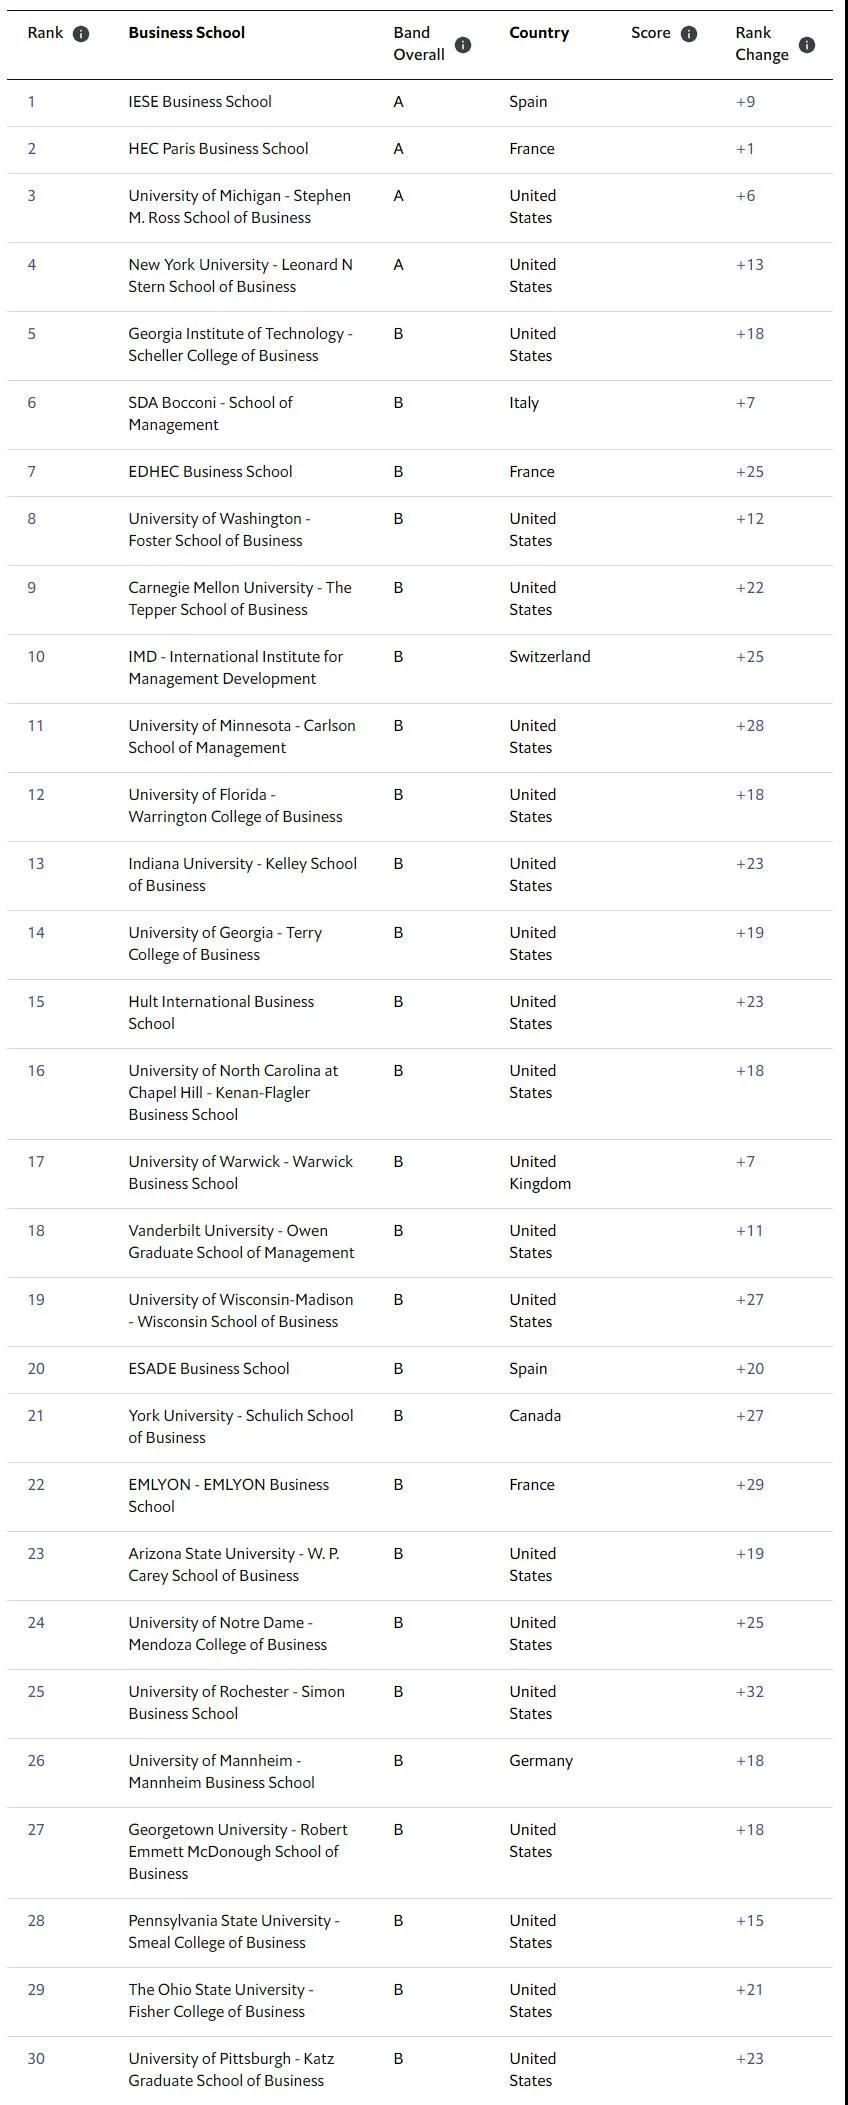
Task: Open Hult International Business School link
Action: point(221,1013)
